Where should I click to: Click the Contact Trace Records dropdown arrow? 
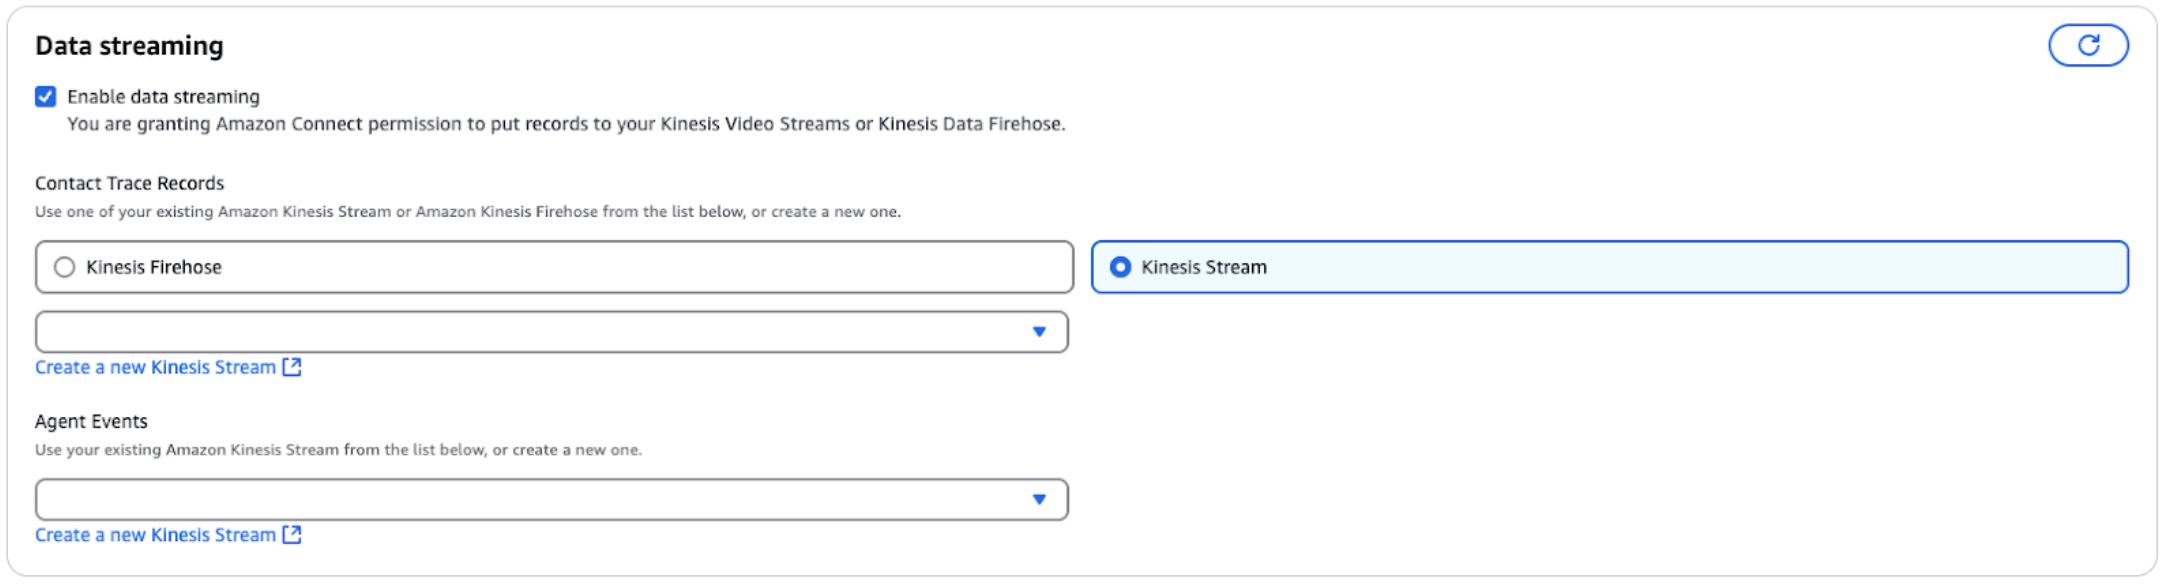point(1039,332)
